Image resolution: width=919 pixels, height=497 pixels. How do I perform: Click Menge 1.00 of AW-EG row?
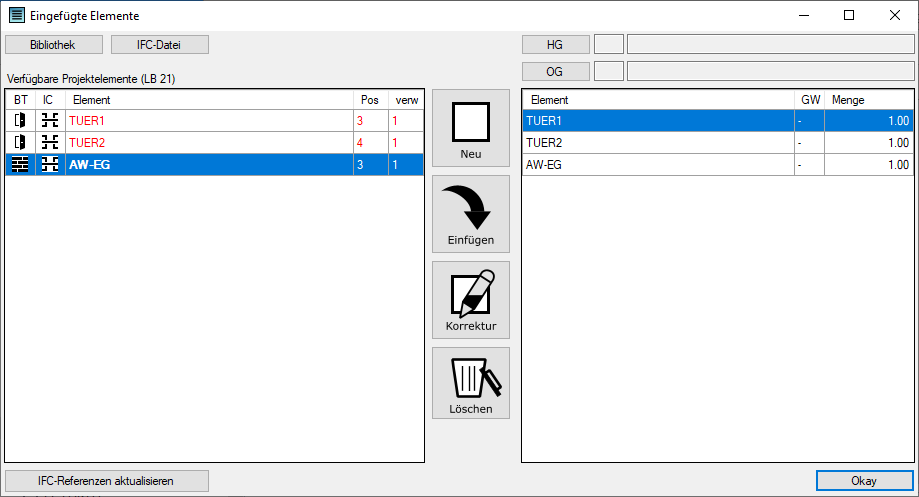(869, 165)
